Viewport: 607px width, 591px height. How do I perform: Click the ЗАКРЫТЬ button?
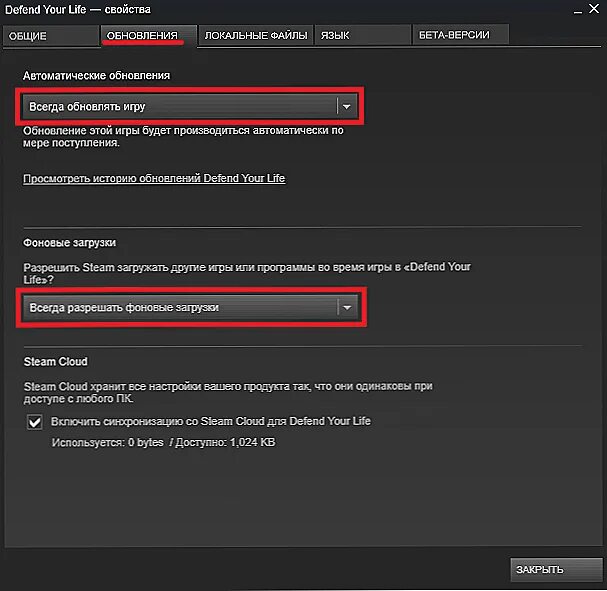pos(556,569)
